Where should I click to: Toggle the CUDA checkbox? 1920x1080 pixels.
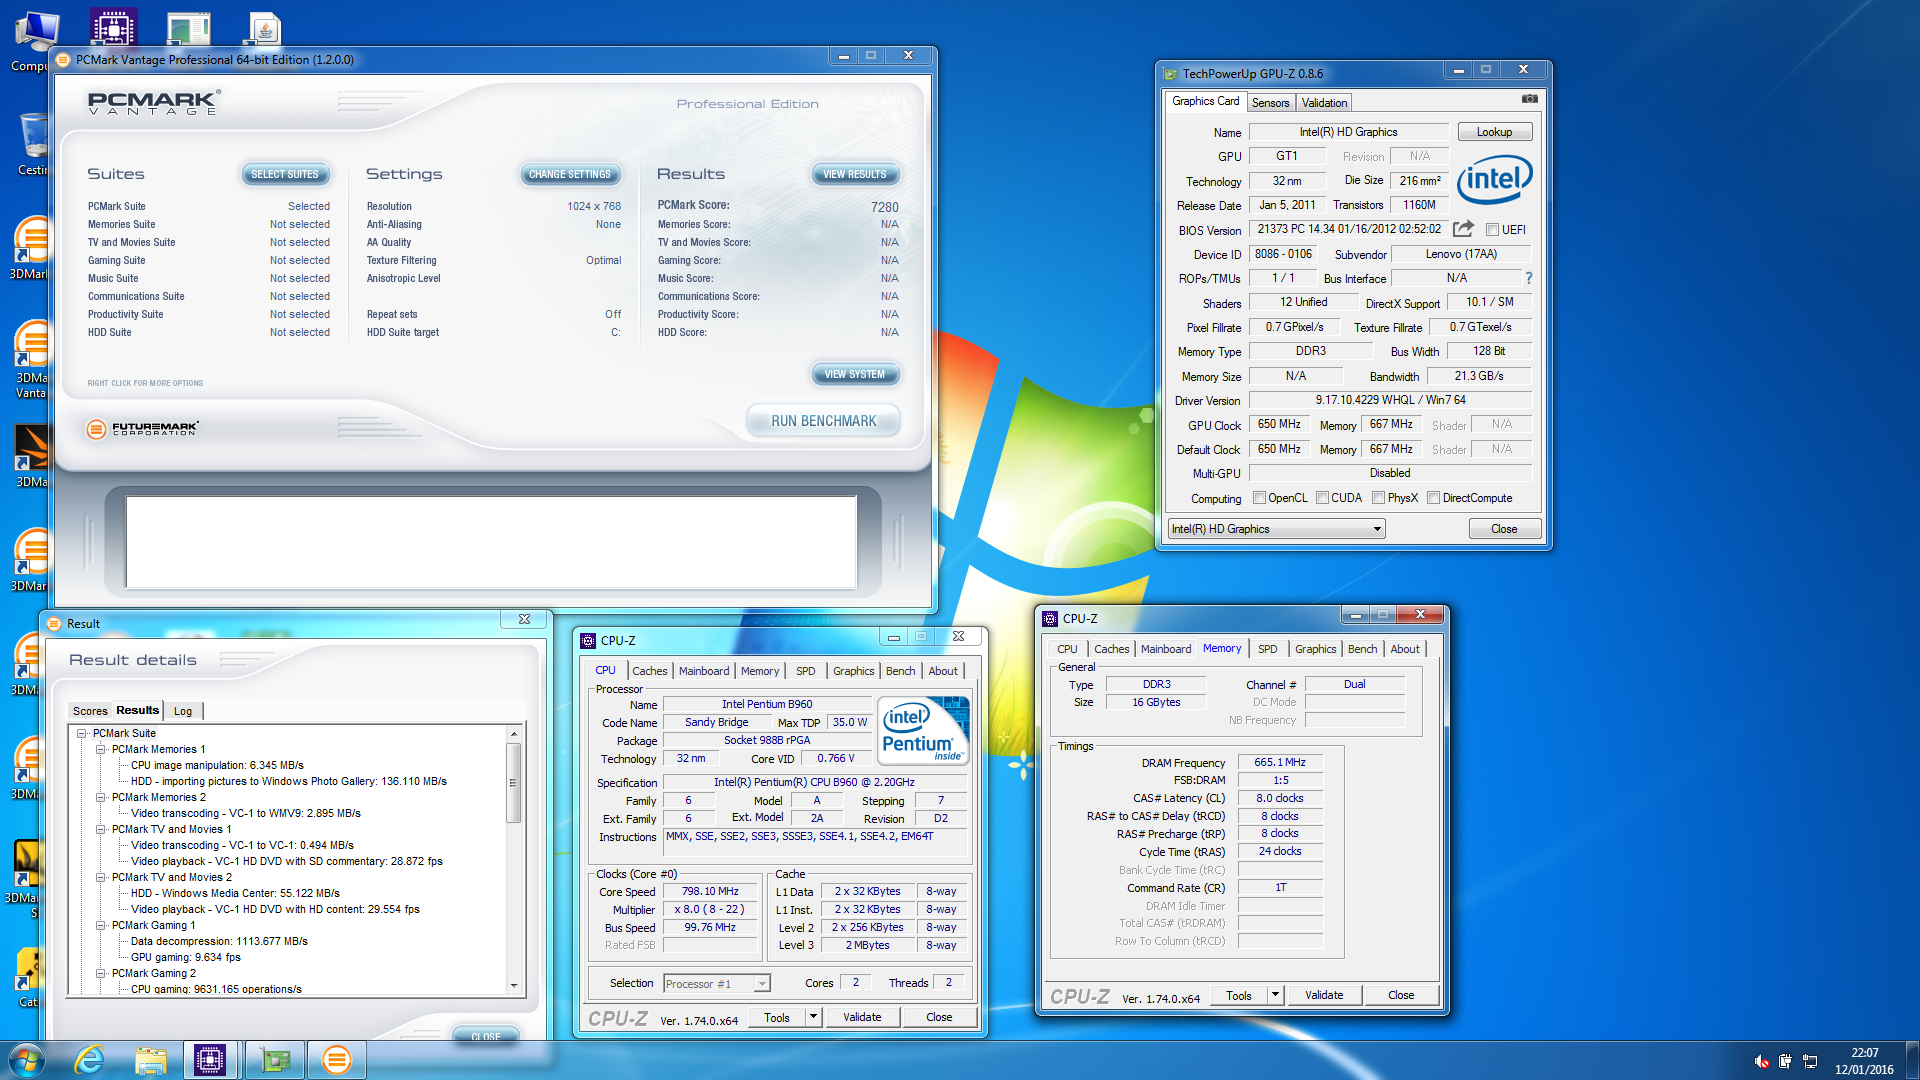coord(1322,498)
